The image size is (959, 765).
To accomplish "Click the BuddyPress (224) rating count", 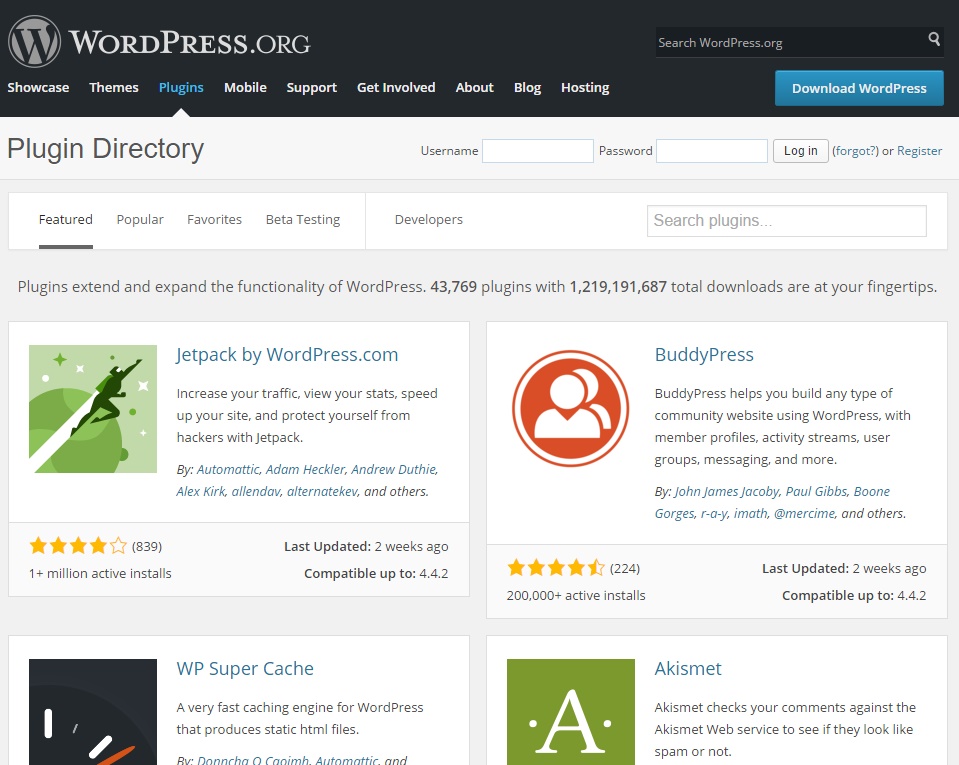I will (x=625, y=568).
